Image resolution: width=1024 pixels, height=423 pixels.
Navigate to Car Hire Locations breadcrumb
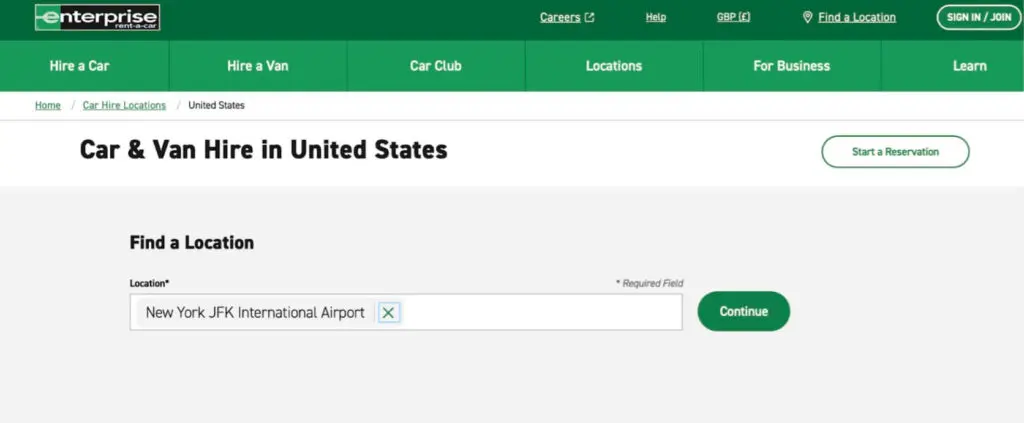(124, 105)
